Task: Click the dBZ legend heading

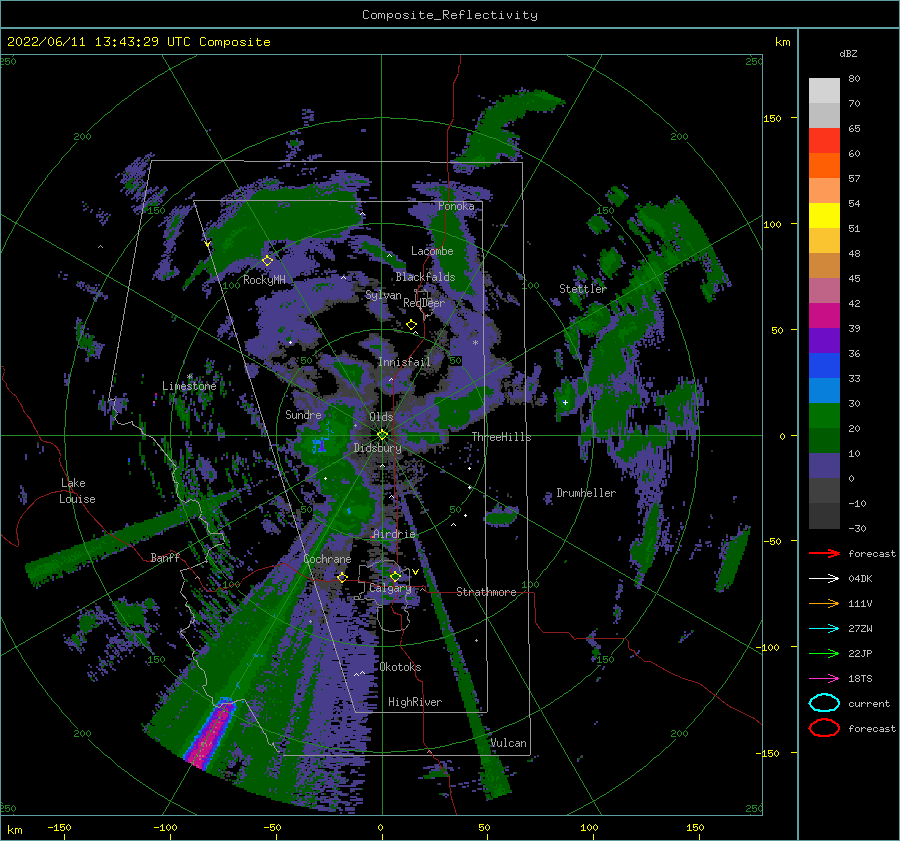Action: 848,54
